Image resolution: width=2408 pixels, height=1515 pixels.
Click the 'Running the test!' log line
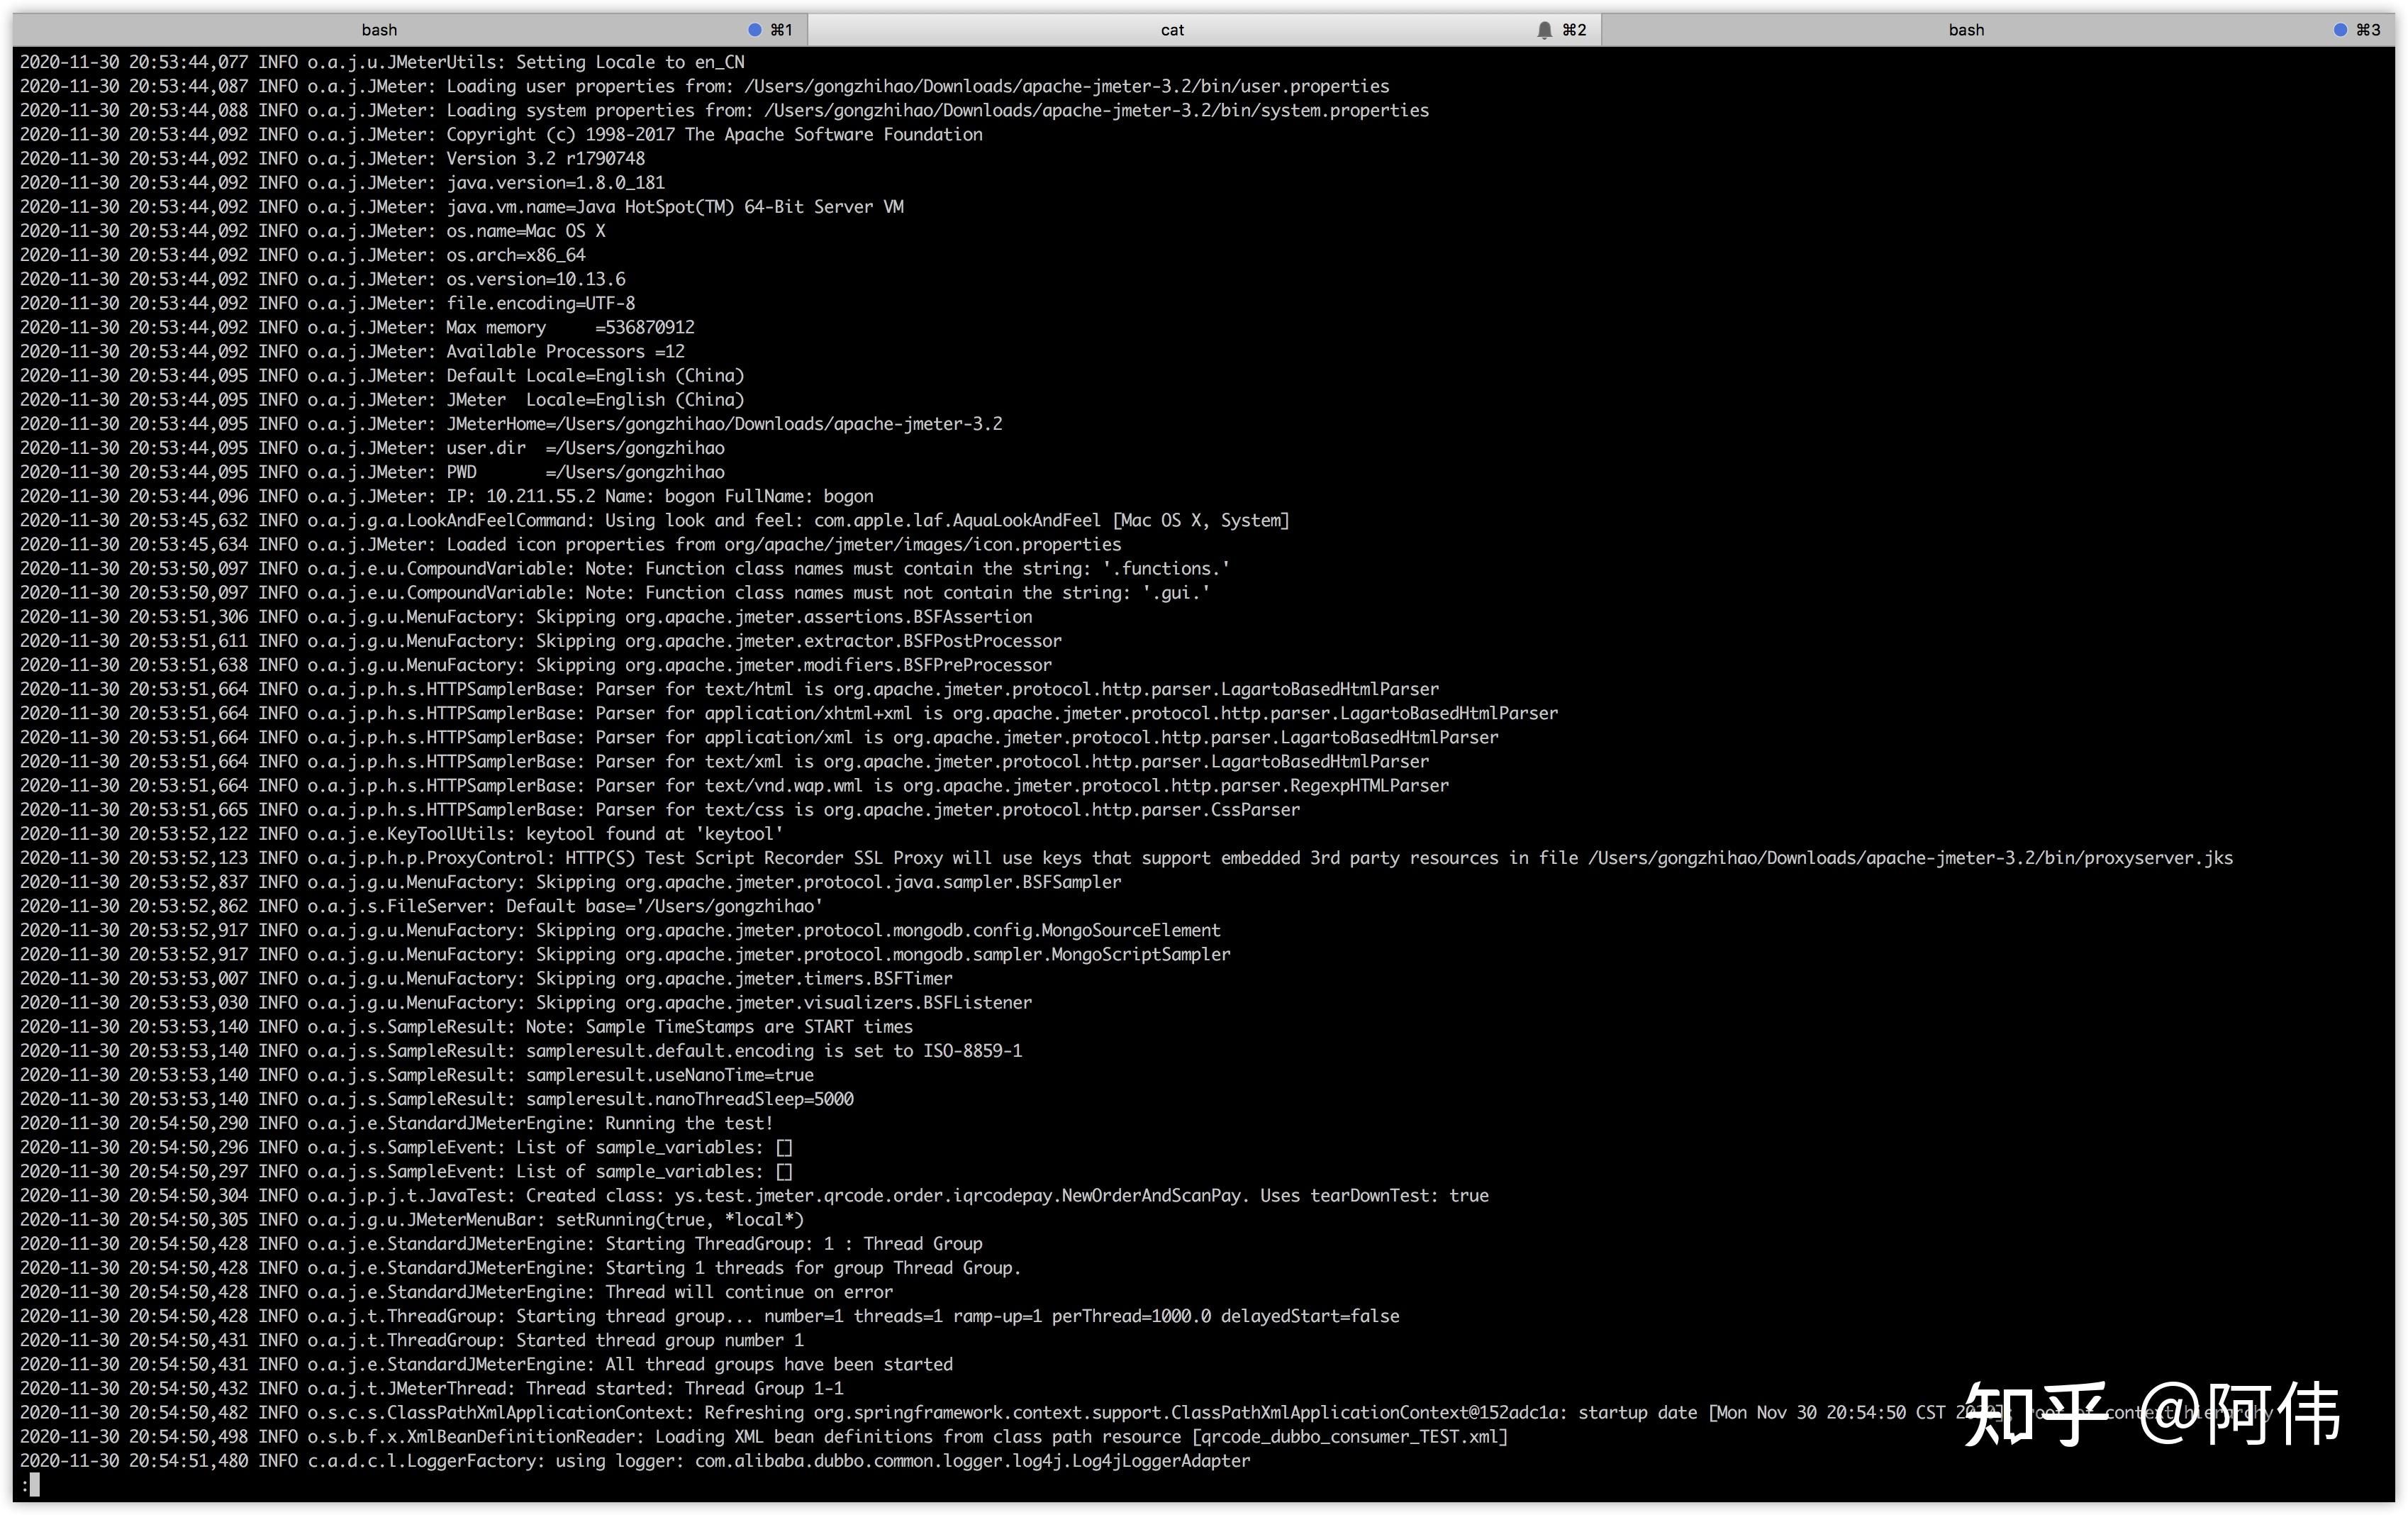[x=396, y=1123]
